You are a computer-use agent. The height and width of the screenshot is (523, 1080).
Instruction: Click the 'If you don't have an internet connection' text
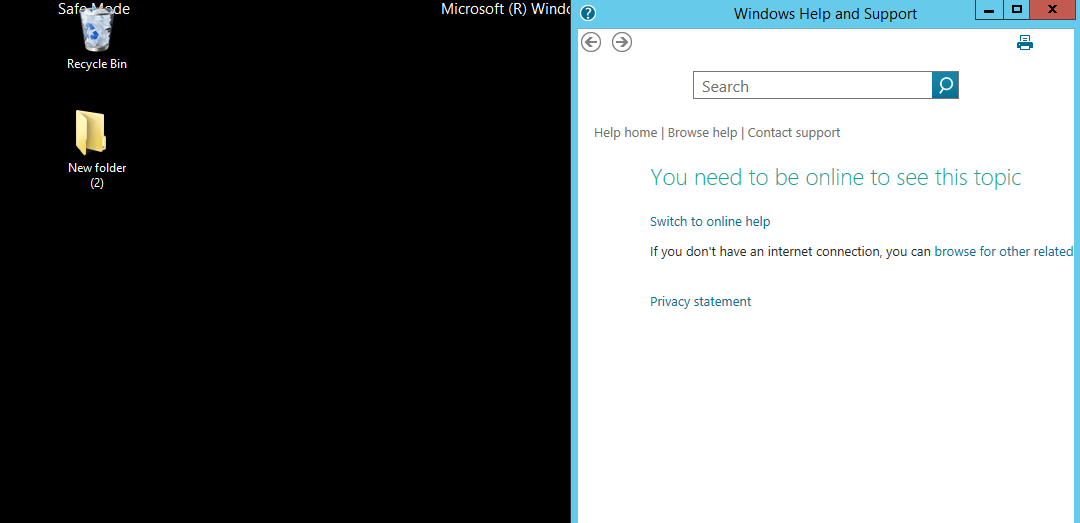tap(791, 252)
